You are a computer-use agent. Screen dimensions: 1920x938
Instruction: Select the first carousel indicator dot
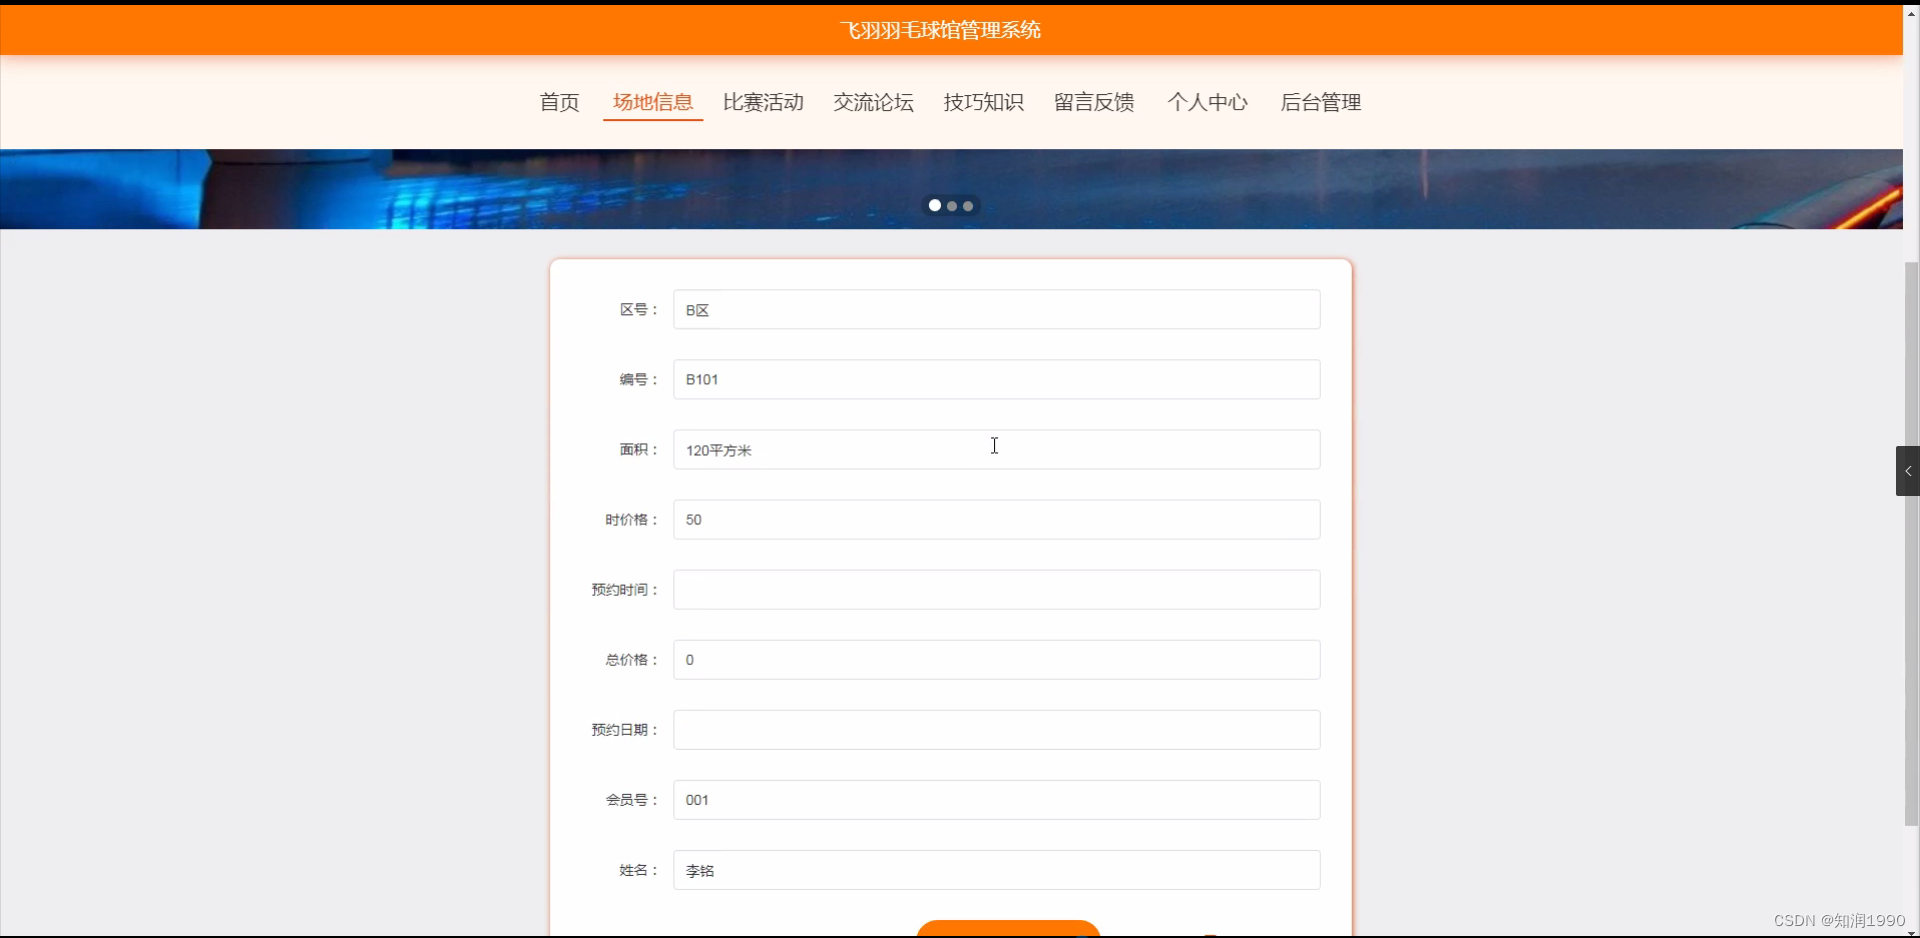click(x=935, y=205)
